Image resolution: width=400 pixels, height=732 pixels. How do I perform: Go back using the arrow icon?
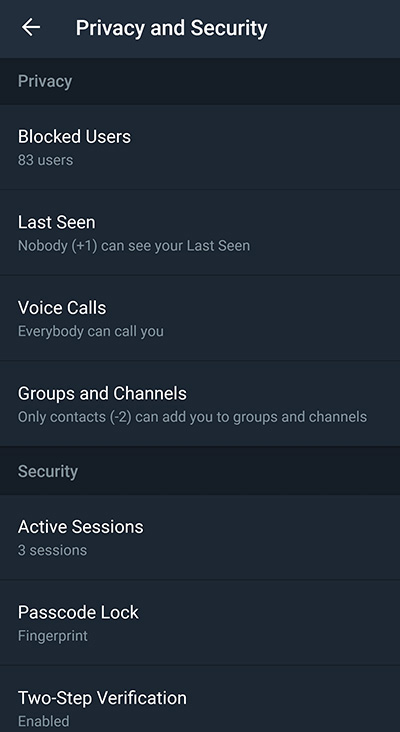tap(31, 27)
